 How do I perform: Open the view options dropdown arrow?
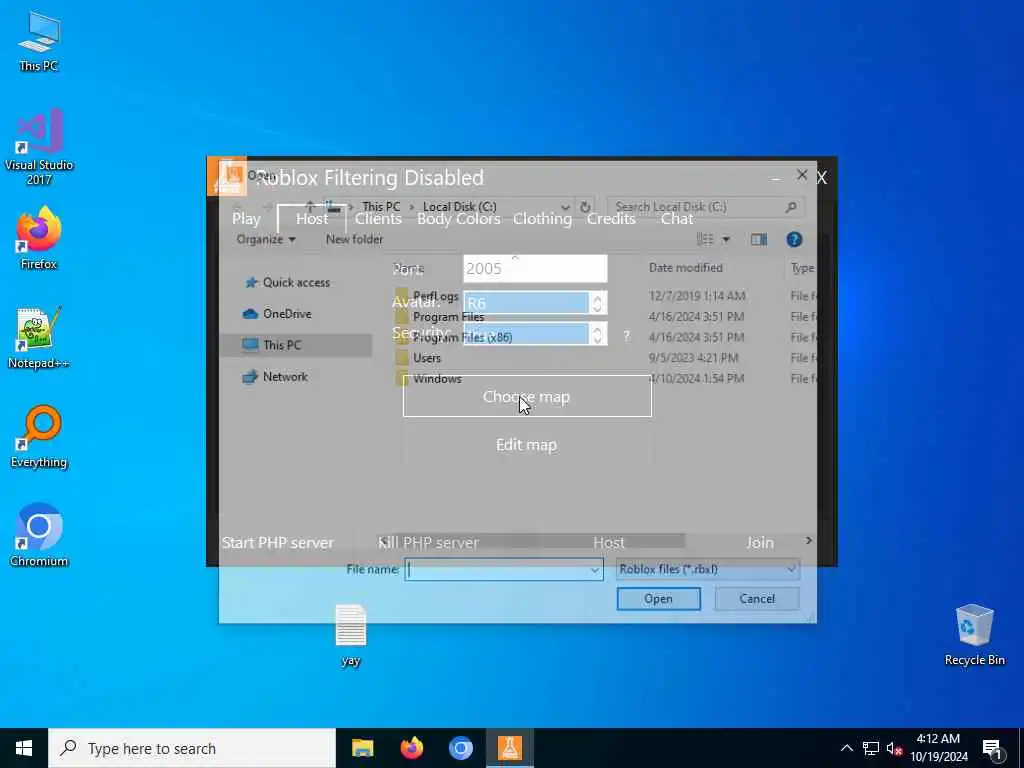pyautogui.click(x=726, y=240)
